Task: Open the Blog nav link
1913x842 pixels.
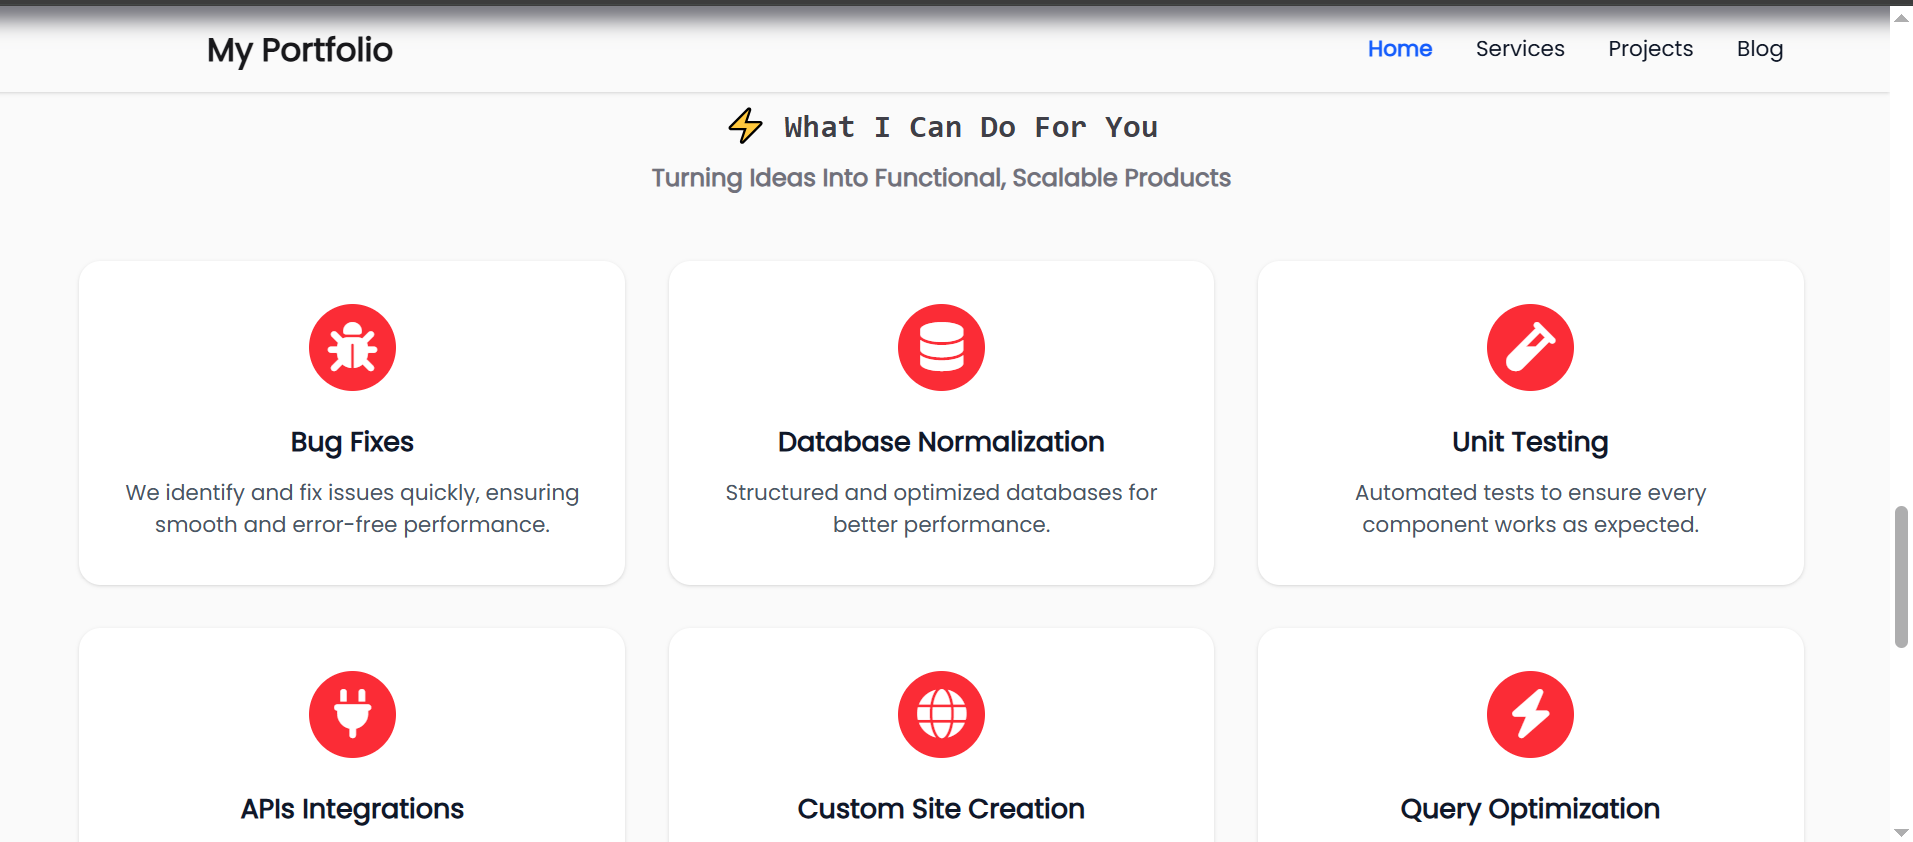Action: [1759, 49]
